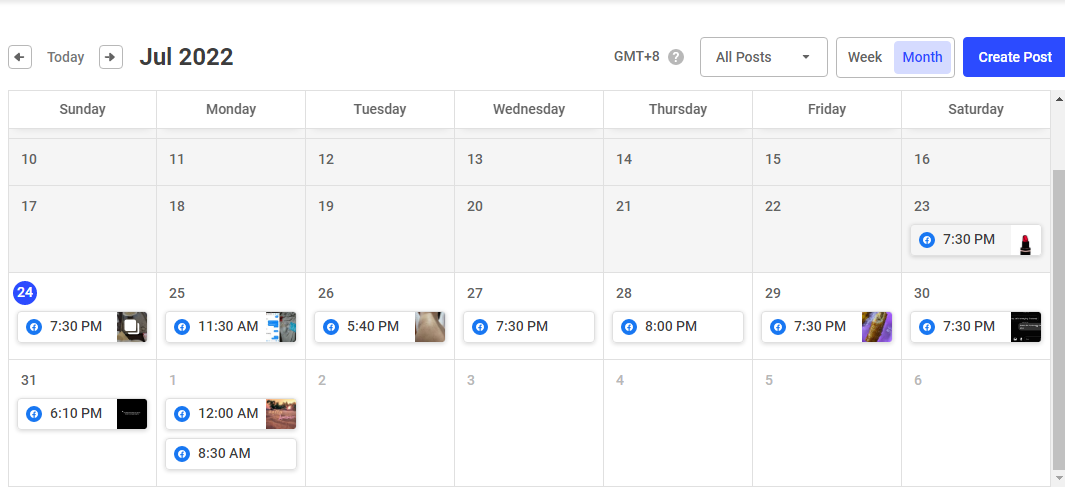This screenshot has height=501, width=1065.
Task: Switch calendar to Month view
Action: [922, 57]
